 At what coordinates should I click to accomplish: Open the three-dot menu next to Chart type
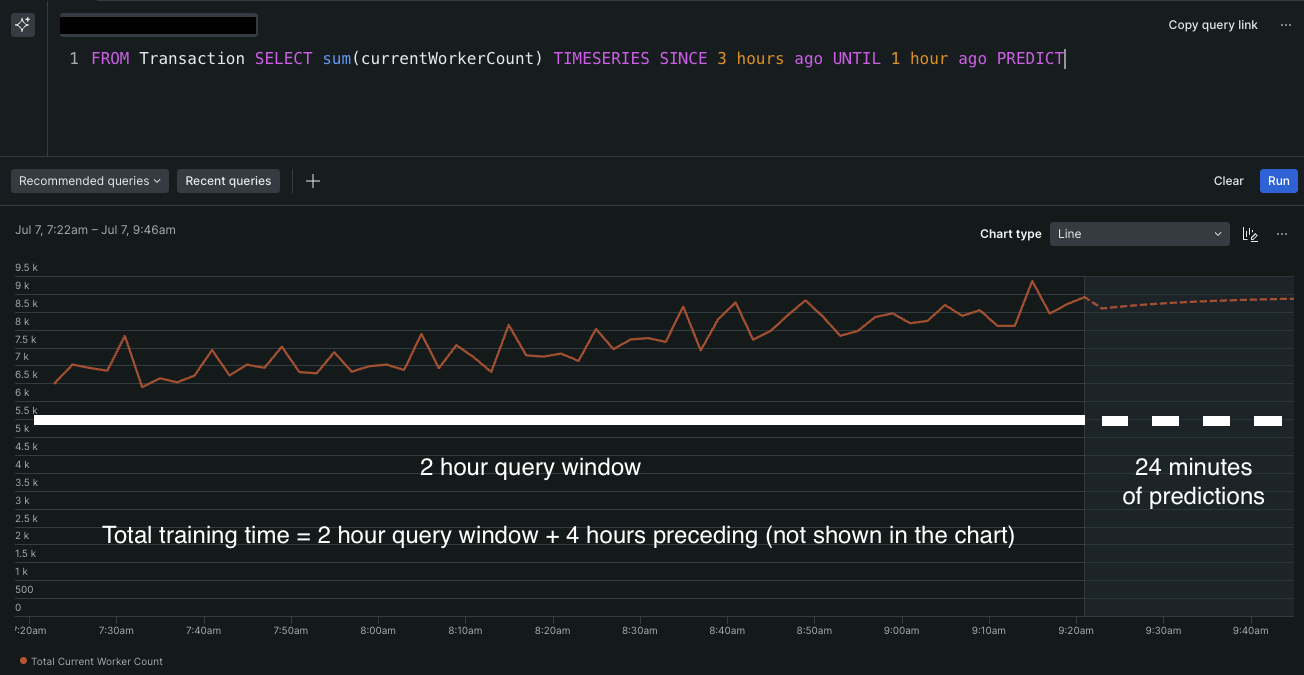click(x=1282, y=234)
